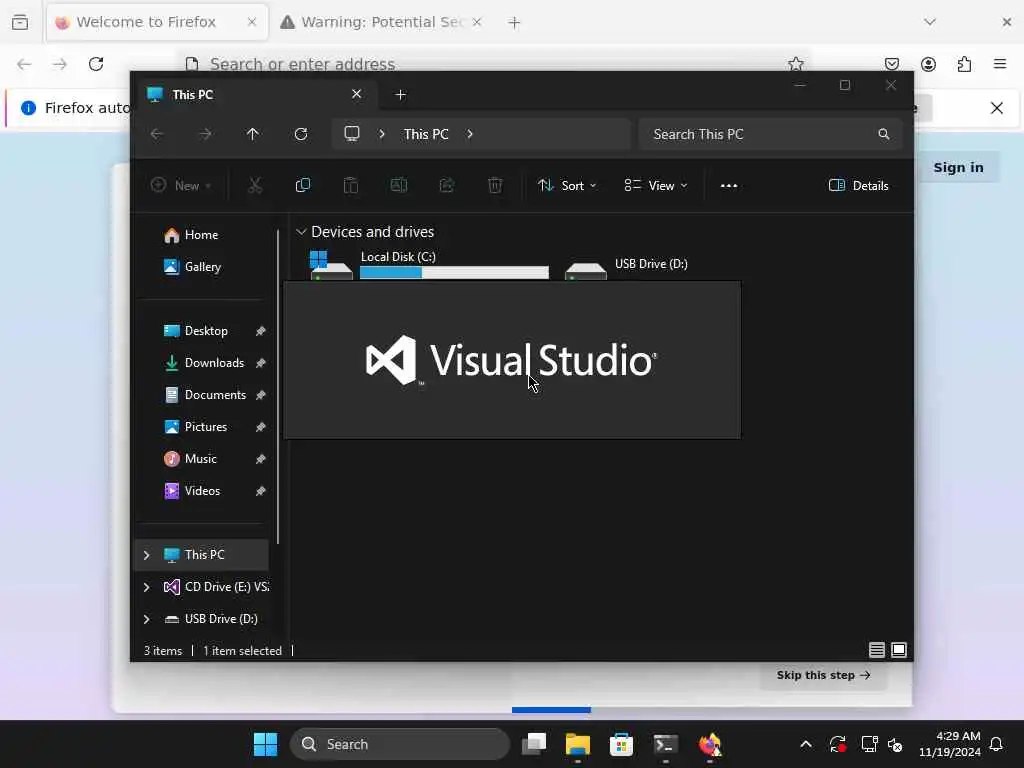Click the Rename icon in Explorer toolbar
This screenshot has width=1024, height=768.
click(x=398, y=185)
